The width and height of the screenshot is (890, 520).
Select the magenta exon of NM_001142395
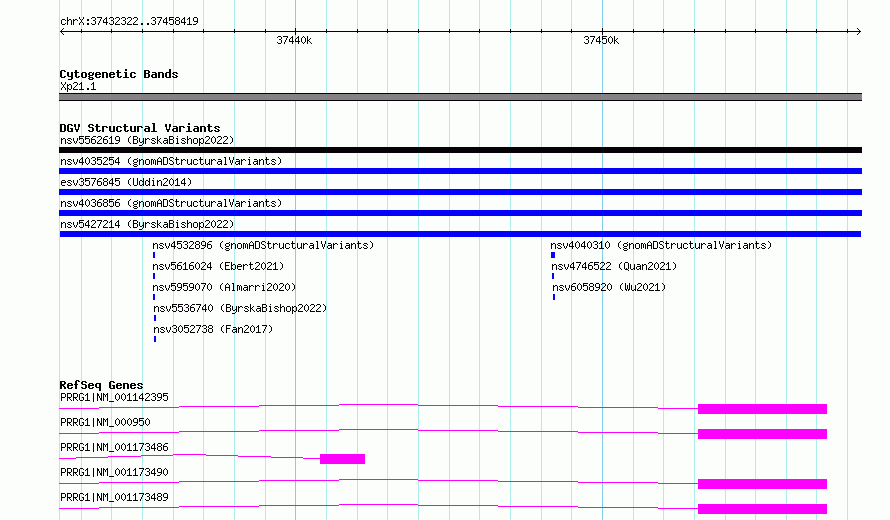[762, 409]
